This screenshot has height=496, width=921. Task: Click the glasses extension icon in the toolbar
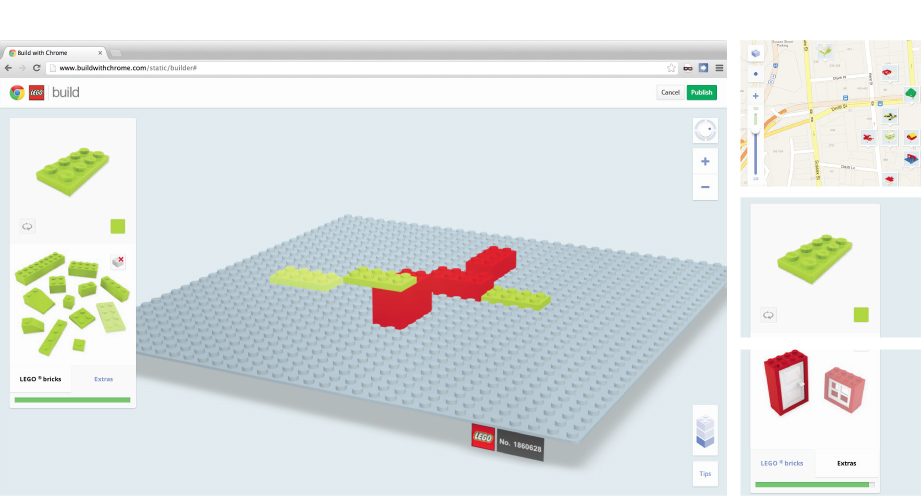click(x=688, y=68)
